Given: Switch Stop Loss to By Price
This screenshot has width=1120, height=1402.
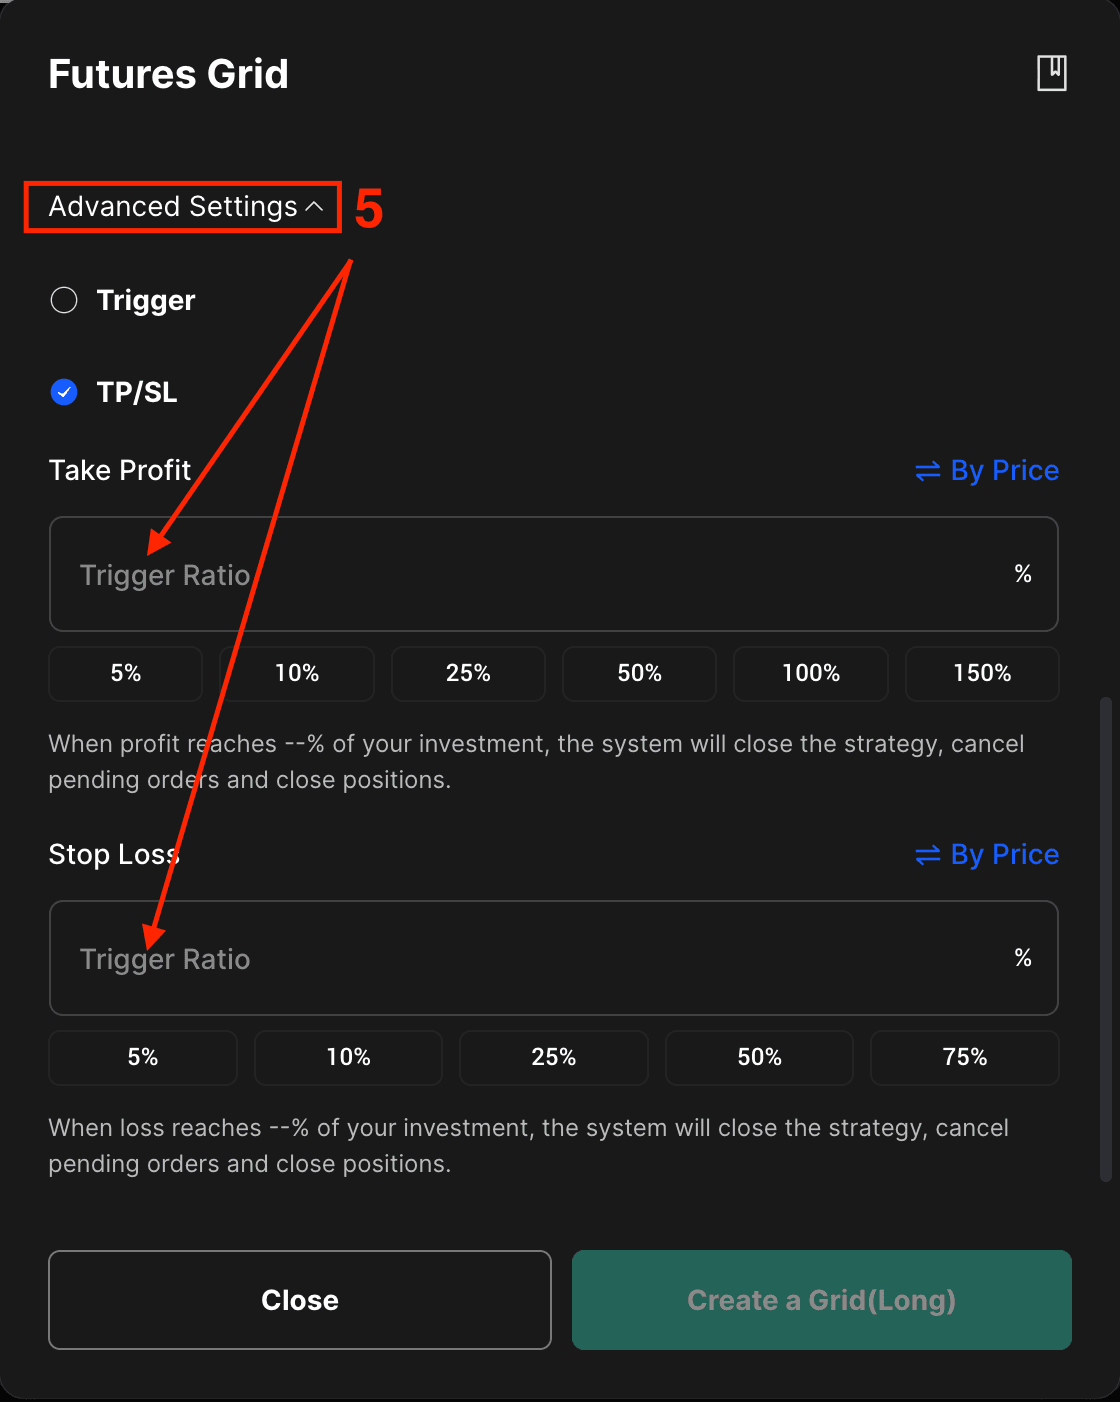Looking at the screenshot, I should click(x=987, y=854).
